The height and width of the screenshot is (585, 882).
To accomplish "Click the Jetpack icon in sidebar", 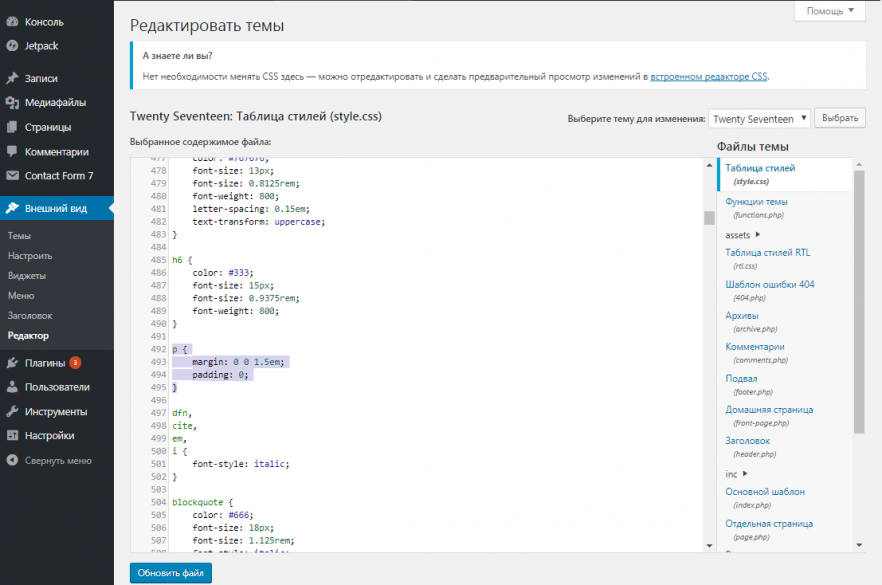I will [x=12, y=45].
